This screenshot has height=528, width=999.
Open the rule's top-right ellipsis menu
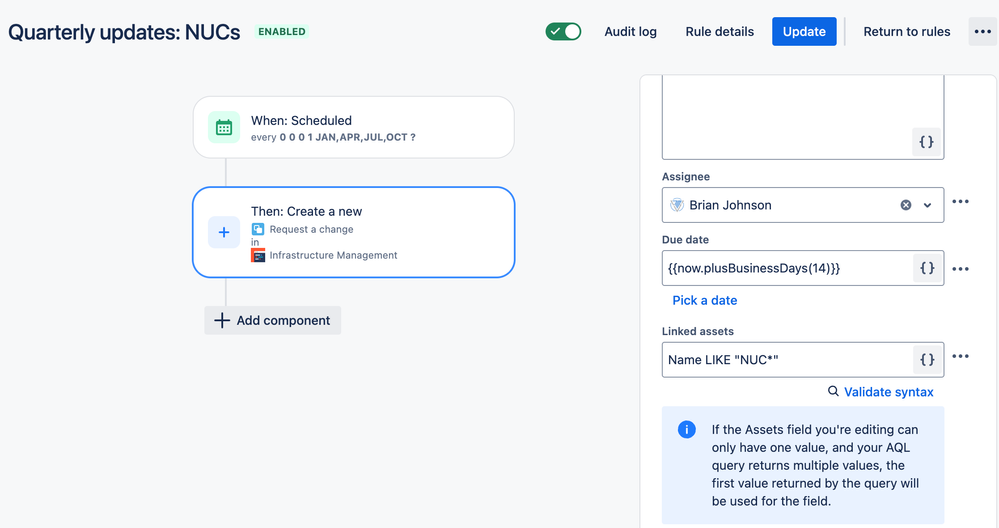982,31
